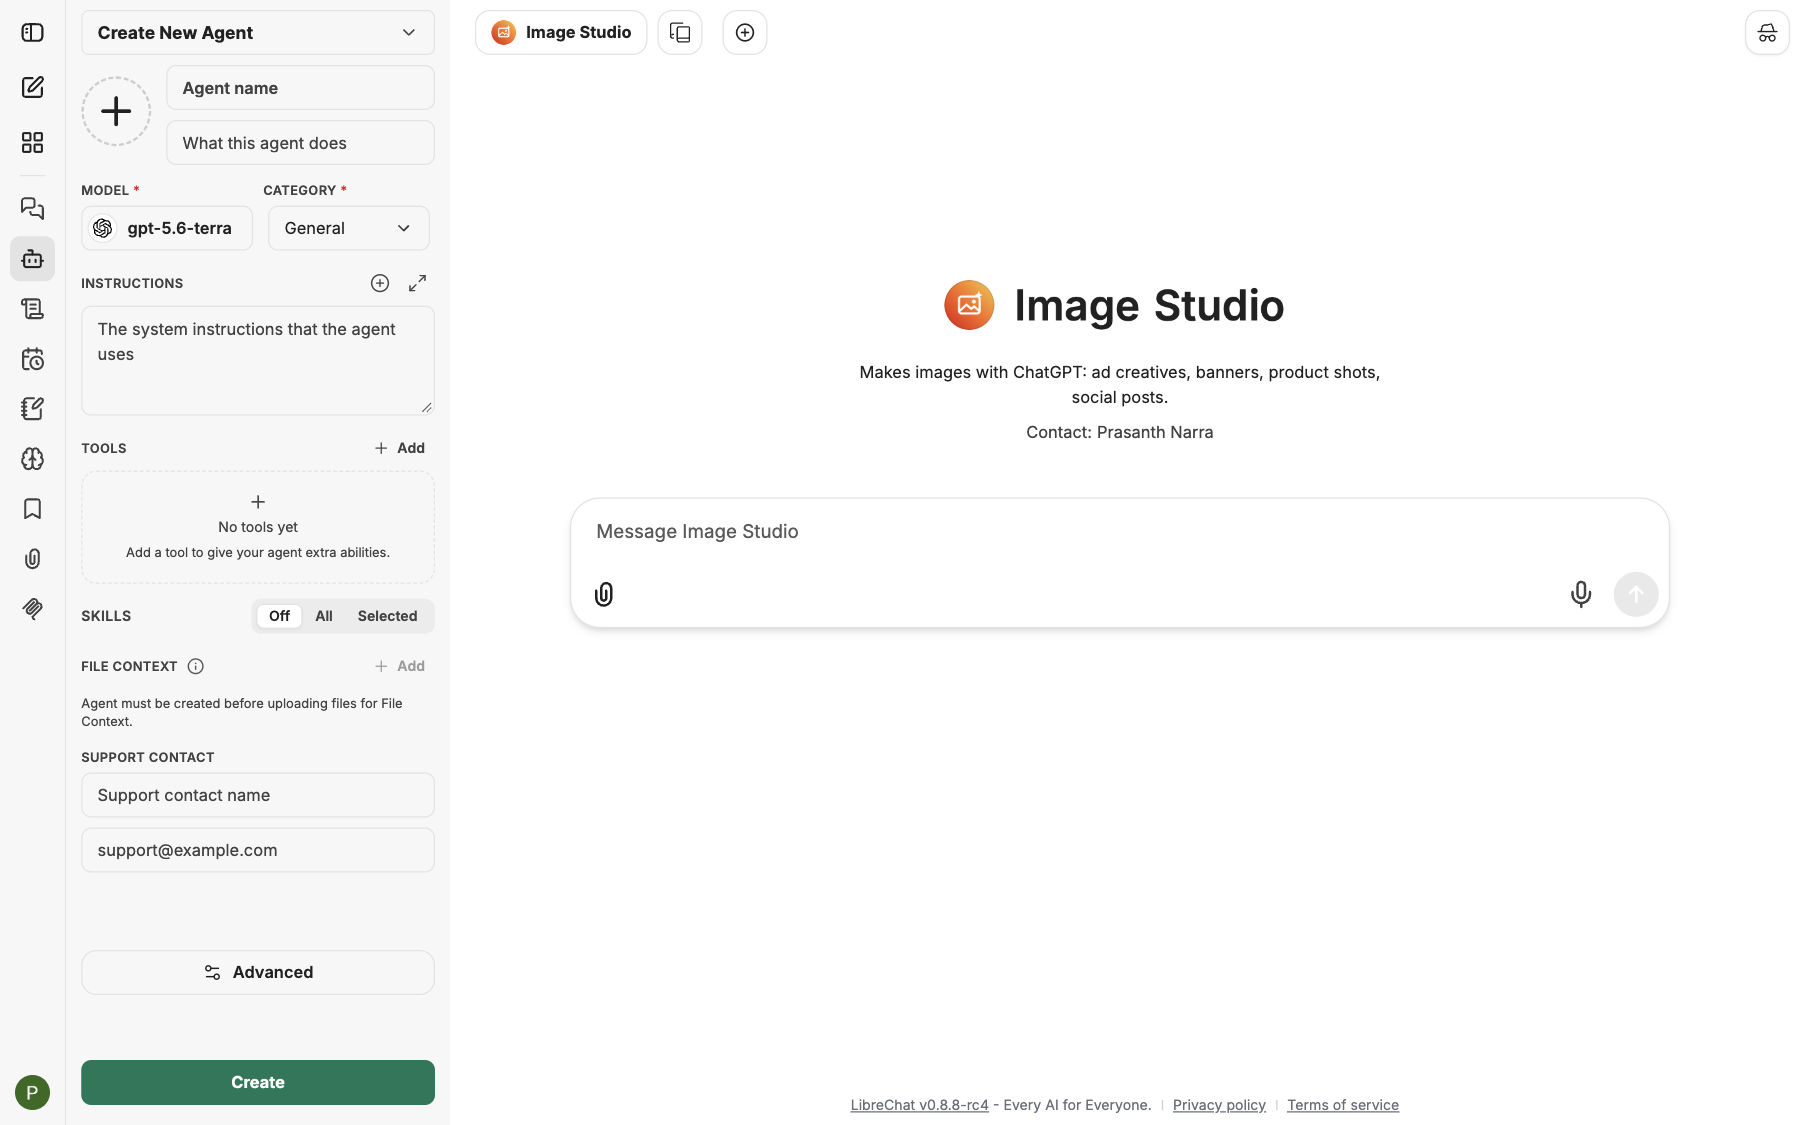Add variable to instructions plus-circle icon
The width and height of the screenshot is (1800, 1125).
(x=380, y=283)
